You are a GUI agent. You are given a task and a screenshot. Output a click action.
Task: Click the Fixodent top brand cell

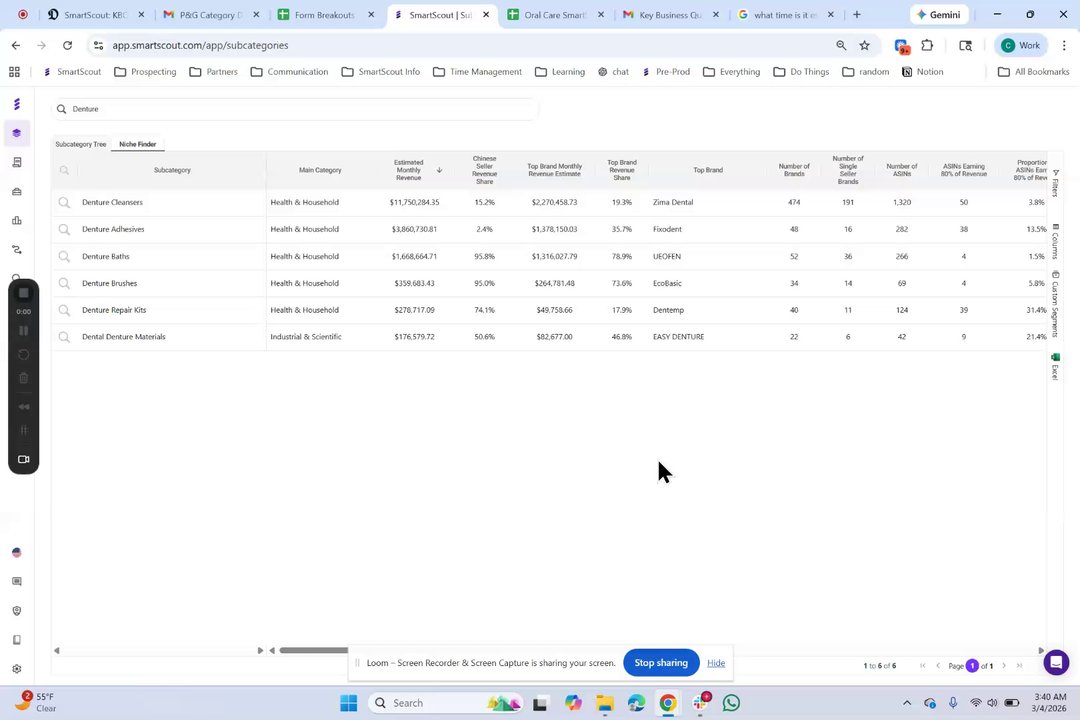[667, 229]
